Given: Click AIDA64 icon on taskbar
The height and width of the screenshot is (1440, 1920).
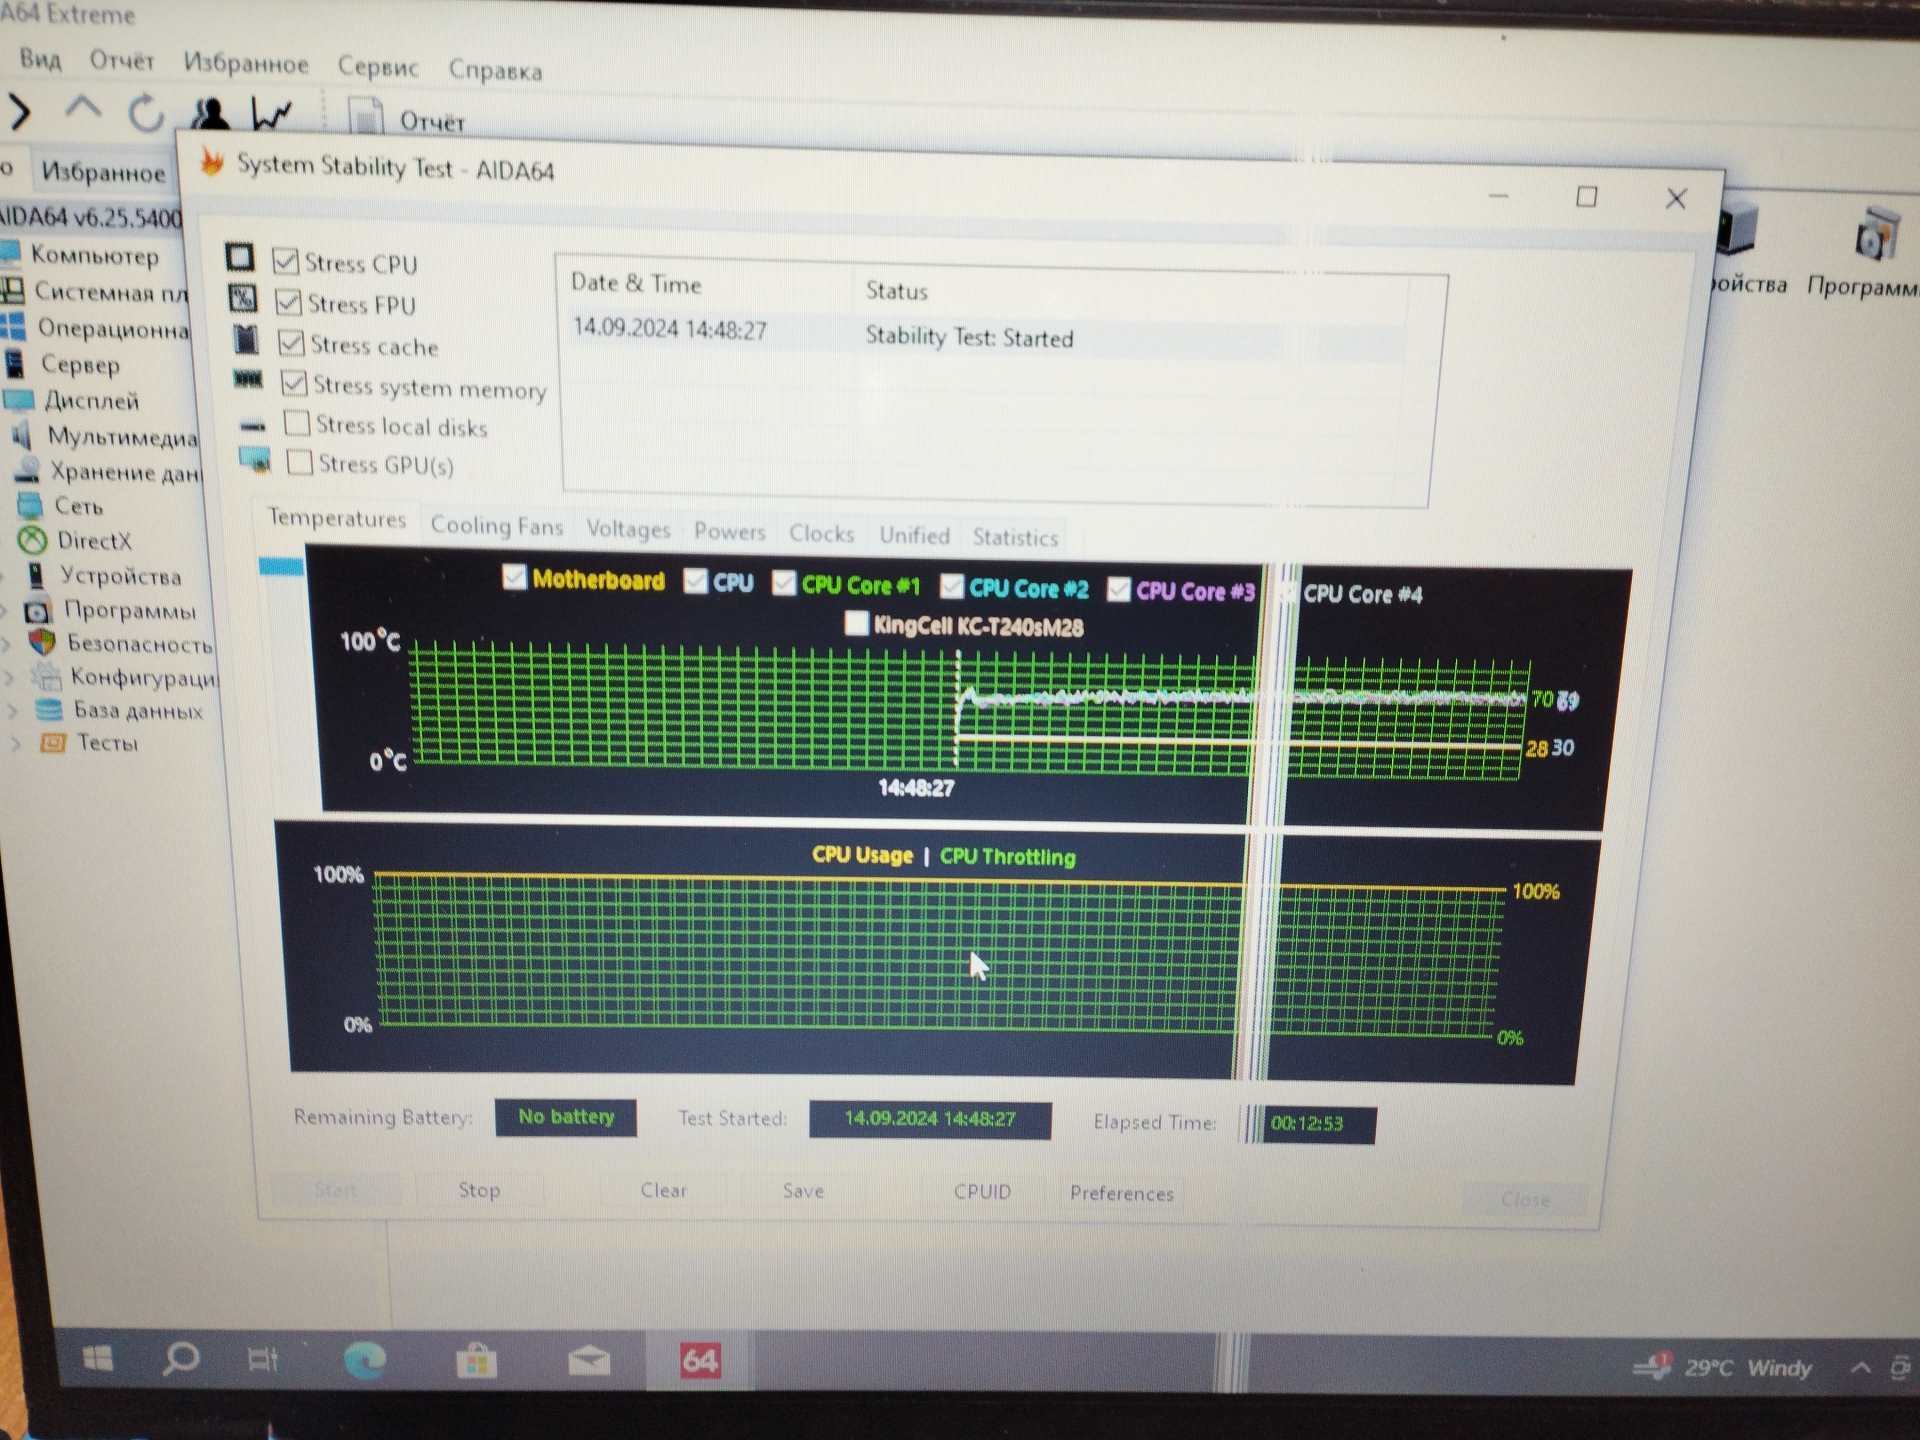Looking at the screenshot, I should tap(700, 1361).
